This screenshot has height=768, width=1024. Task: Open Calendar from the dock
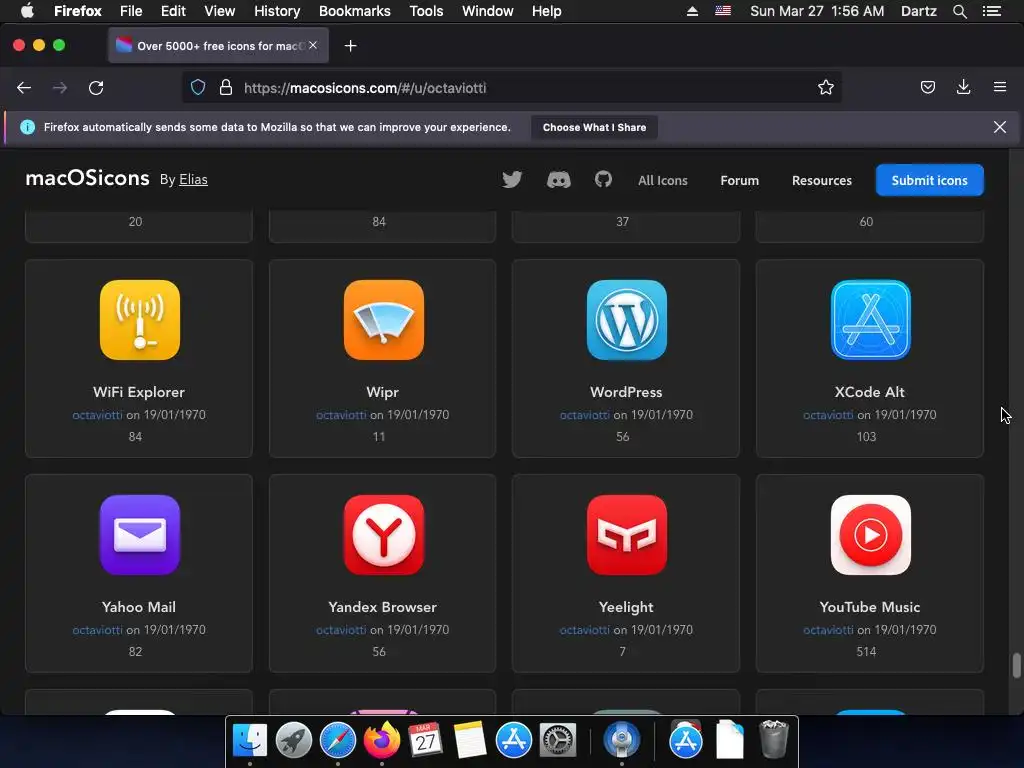tap(425, 741)
